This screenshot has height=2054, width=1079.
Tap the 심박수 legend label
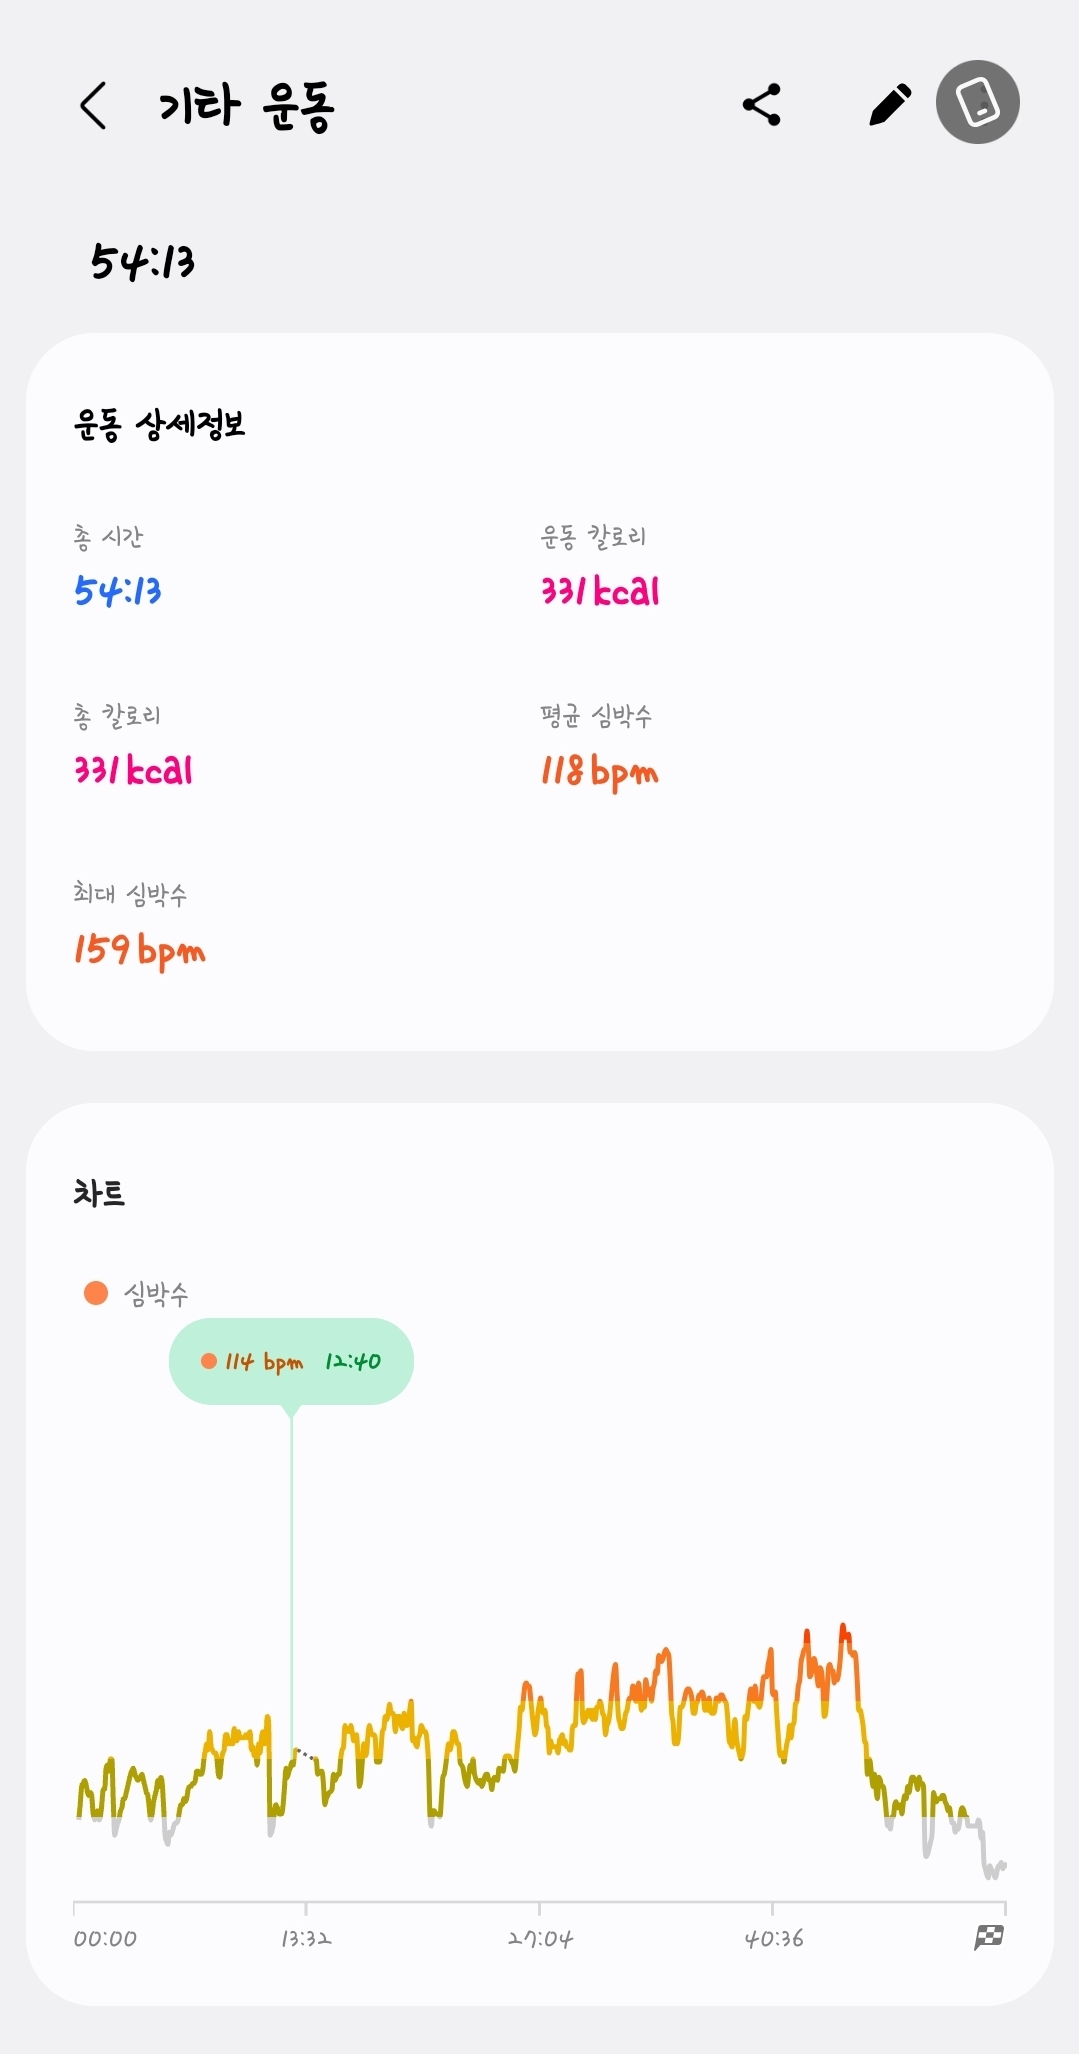tap(156, 1294)
